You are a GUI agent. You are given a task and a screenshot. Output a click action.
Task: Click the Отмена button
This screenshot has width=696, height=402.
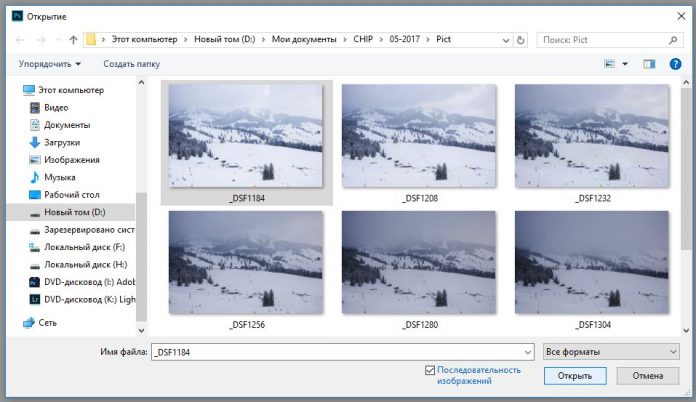(x=648, y=376)
